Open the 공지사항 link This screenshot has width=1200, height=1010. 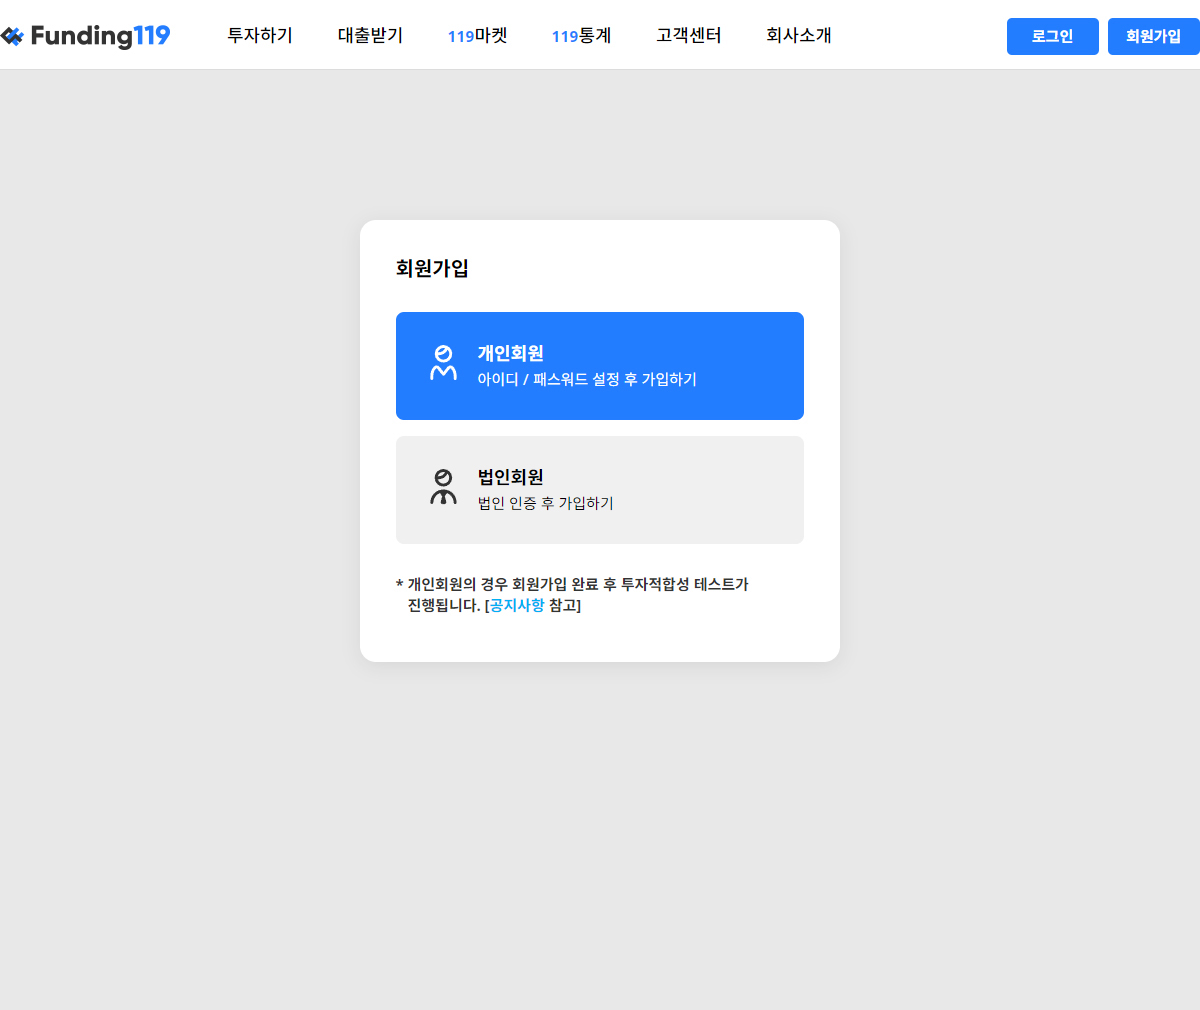click(x=517, y=605)
